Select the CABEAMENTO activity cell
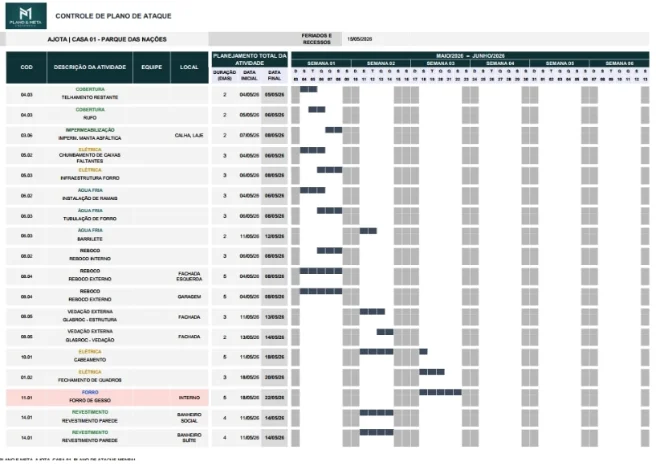This screenshot has width=656, height=470. [x=90, y=360]
